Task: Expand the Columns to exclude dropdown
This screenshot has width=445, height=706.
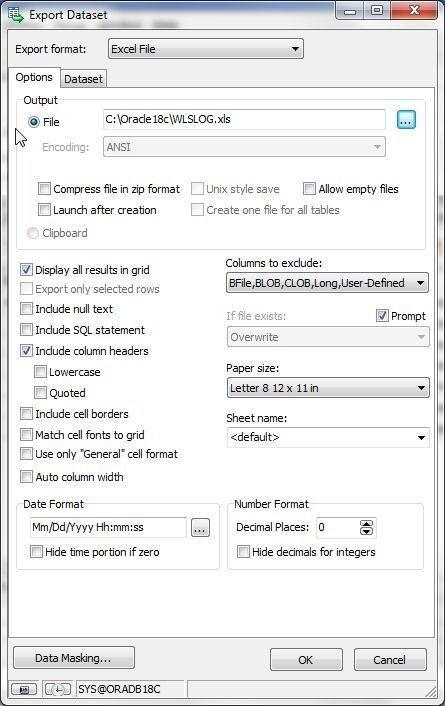Action: click(x=327, y=283)
